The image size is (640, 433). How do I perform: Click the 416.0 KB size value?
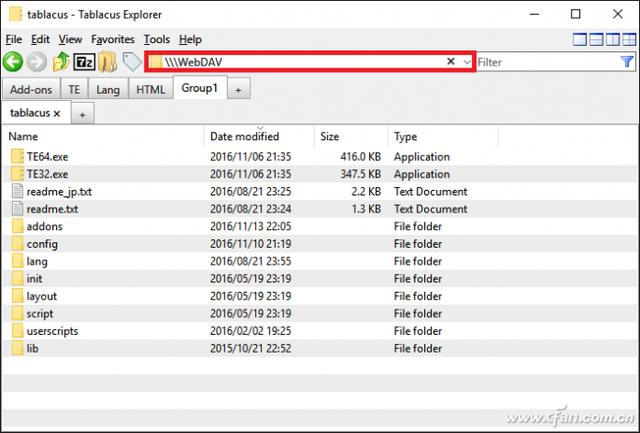(361, 157)
